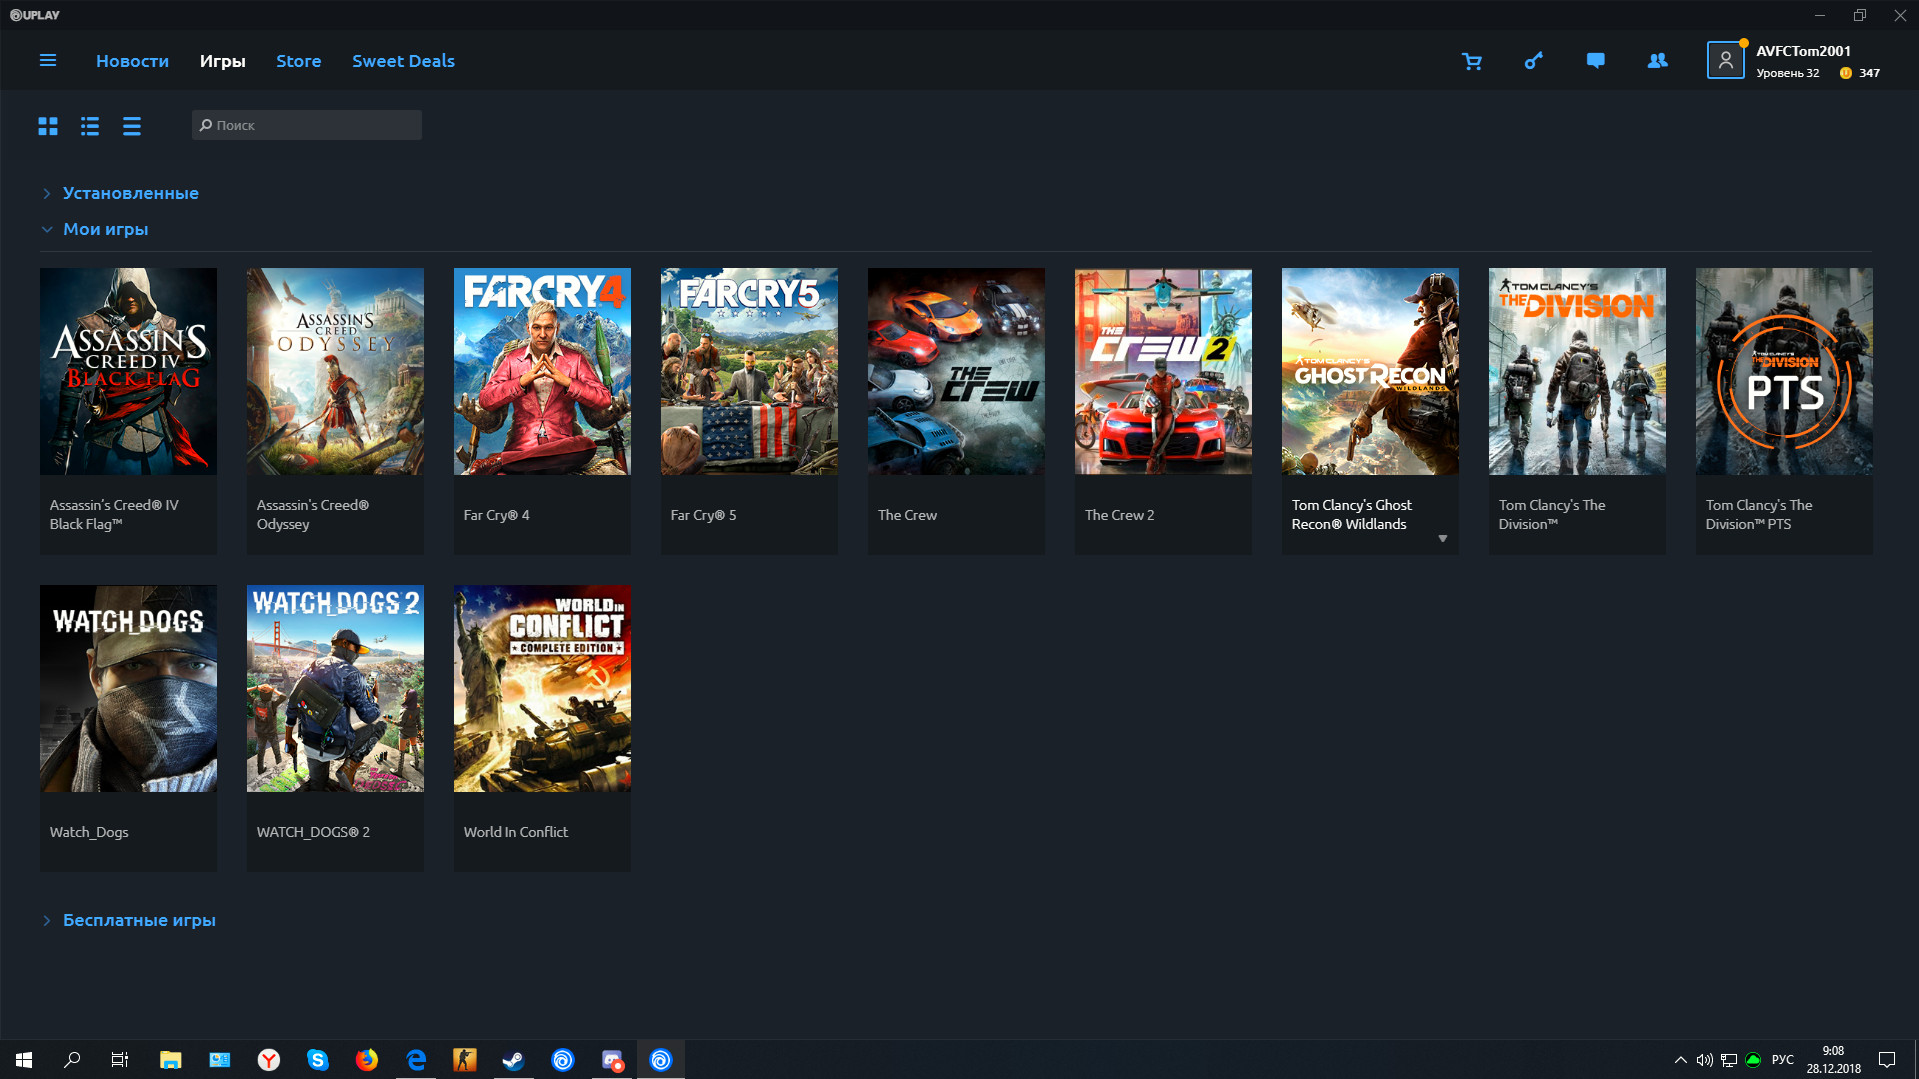
Task: Open the volume control in tray
Action: tap(1704, 1060)
